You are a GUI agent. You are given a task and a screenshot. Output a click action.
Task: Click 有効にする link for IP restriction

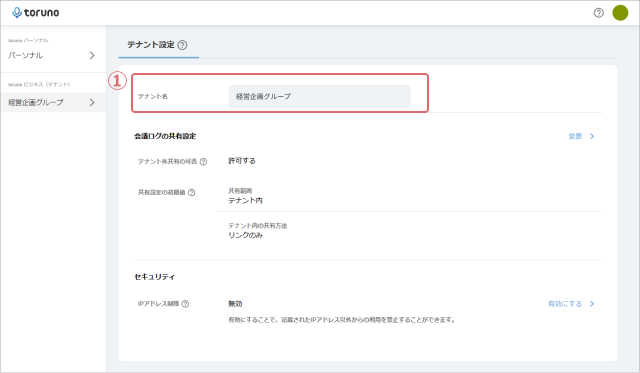click(x=564, y=304)
